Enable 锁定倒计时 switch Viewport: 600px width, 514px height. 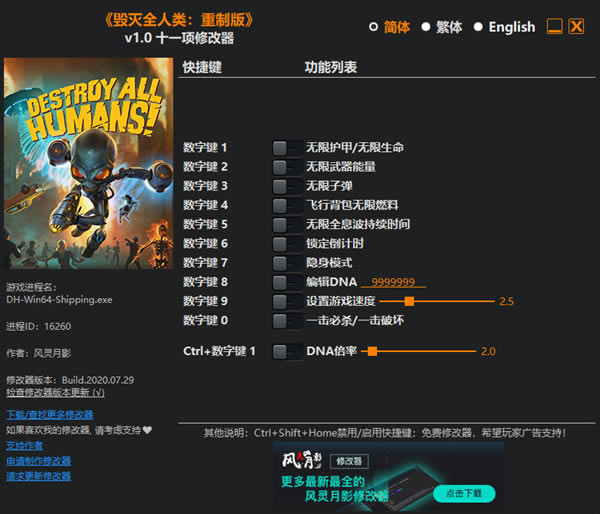(286, 243)
